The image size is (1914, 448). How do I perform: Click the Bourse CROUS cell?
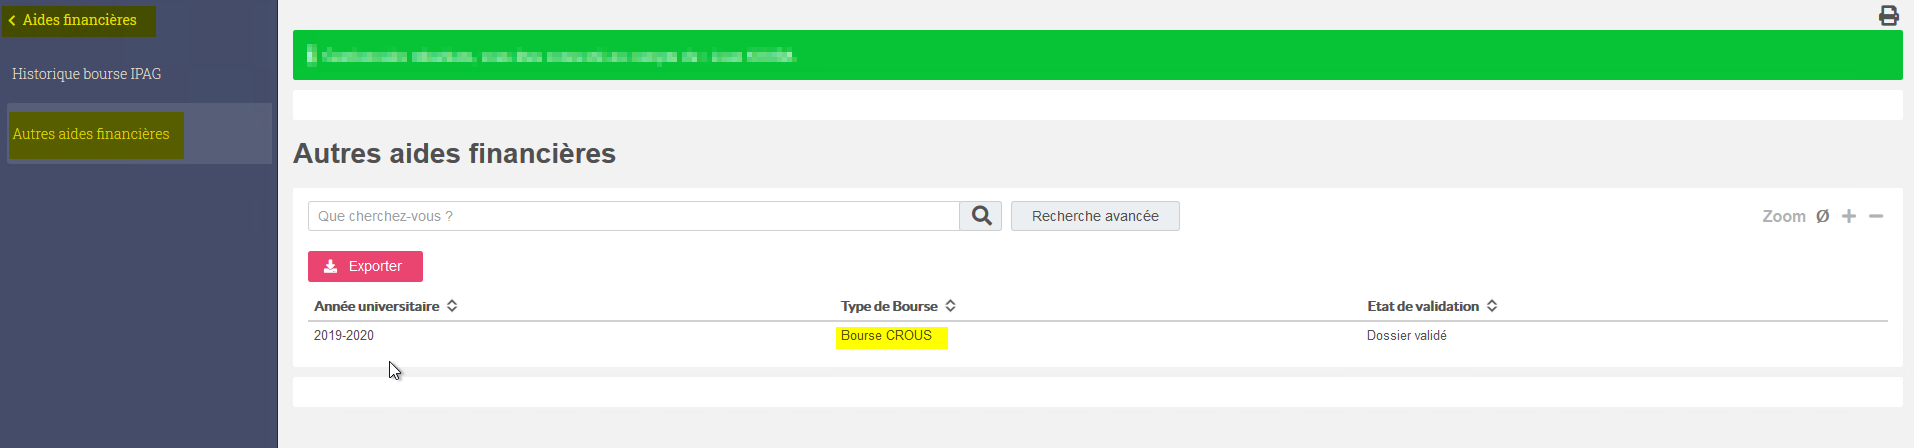pyautogui.click(x=886, y=336)
